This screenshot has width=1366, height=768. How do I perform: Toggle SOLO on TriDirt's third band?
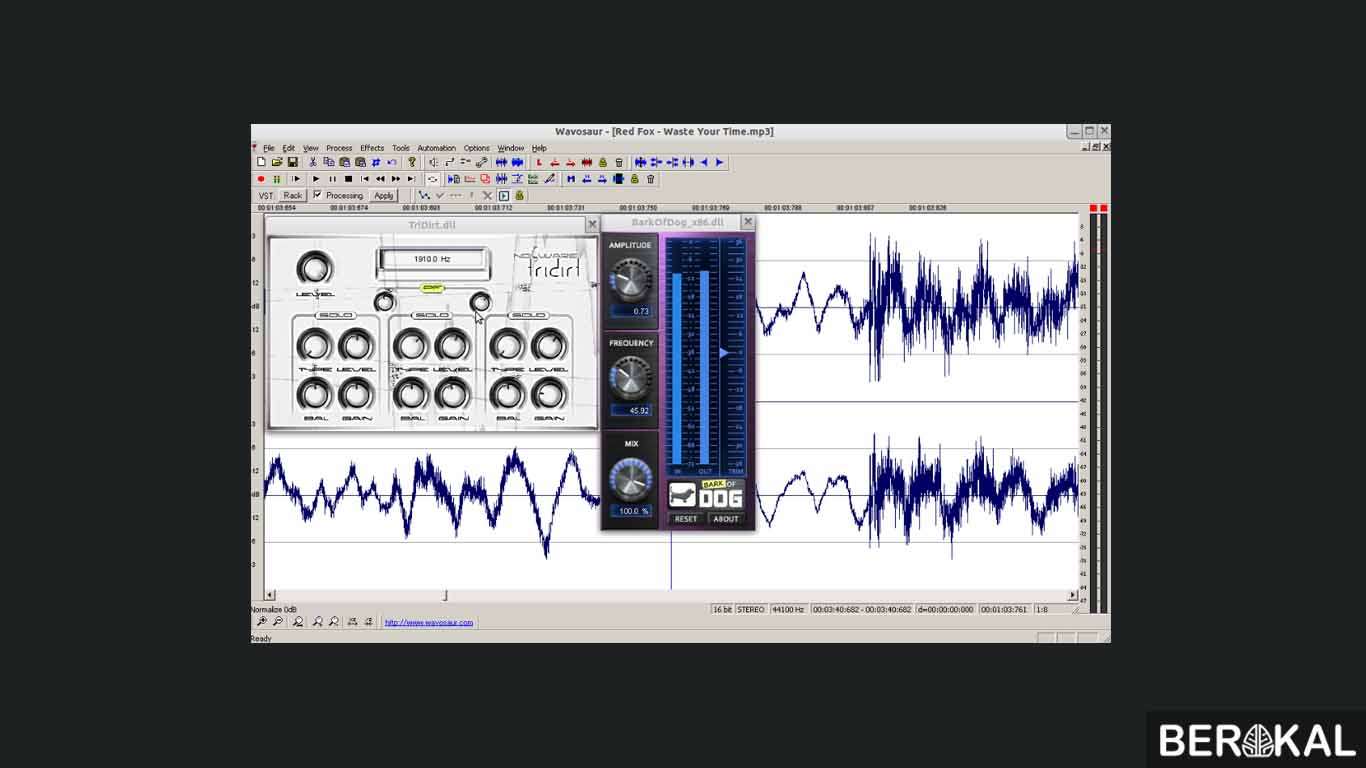[x=527, y=315]
